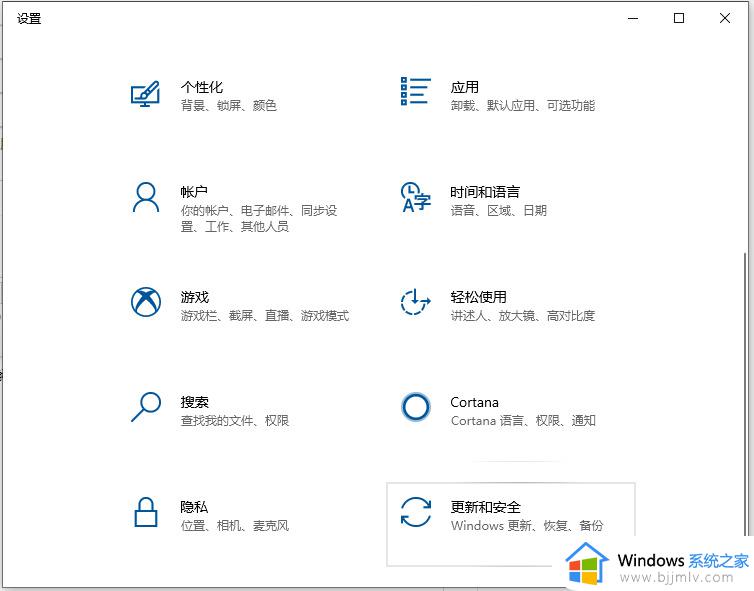Select the 帐户 person icon
Screen dimensions: 754x591
point(146,197)
